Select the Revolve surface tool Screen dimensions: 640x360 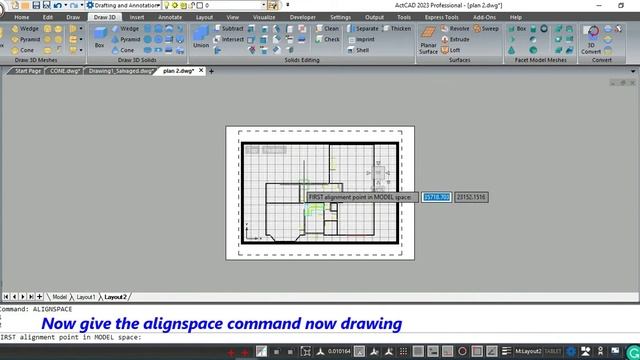click(x=455, y=29)
